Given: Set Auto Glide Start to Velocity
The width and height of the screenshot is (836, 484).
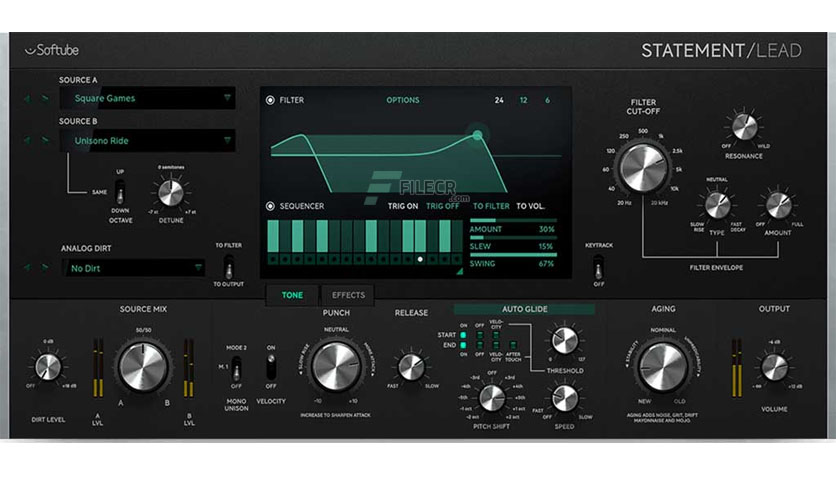Looking at the screenshot, I should [496, 335].
